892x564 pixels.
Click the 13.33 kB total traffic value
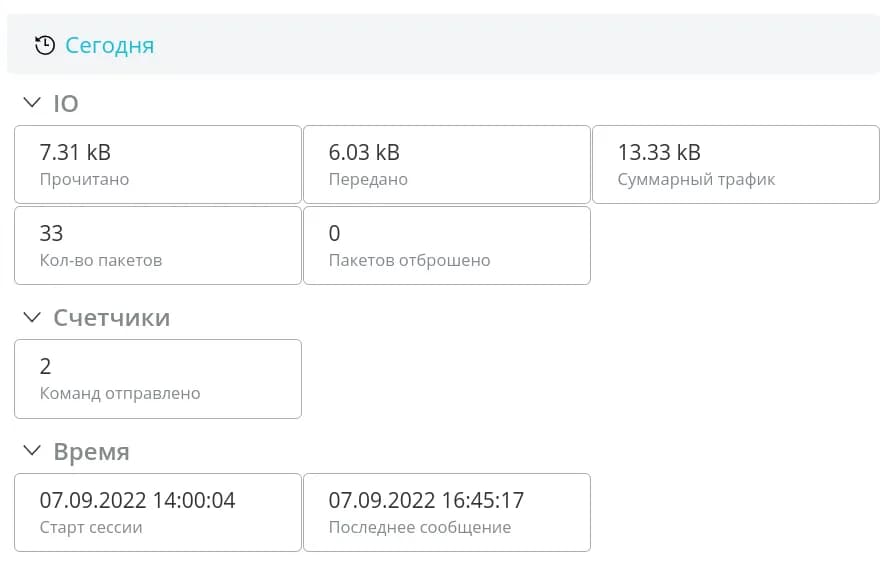(659, 152)
